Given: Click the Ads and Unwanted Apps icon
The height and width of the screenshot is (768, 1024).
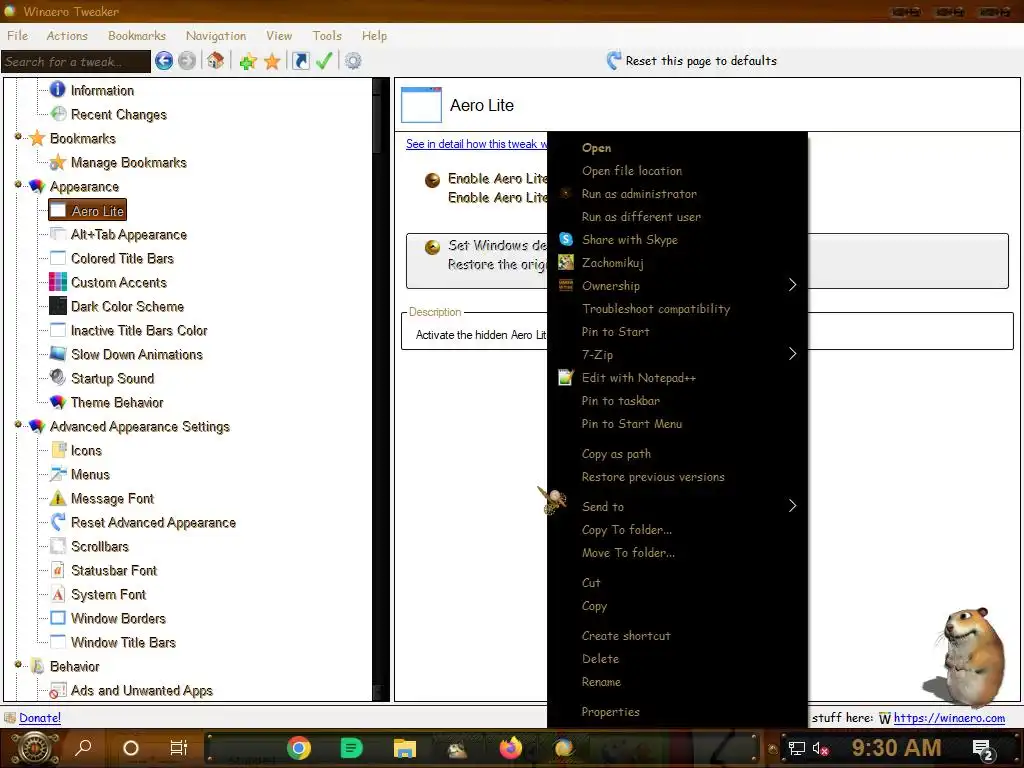Looking at the screenshot, I should point(58,690).
